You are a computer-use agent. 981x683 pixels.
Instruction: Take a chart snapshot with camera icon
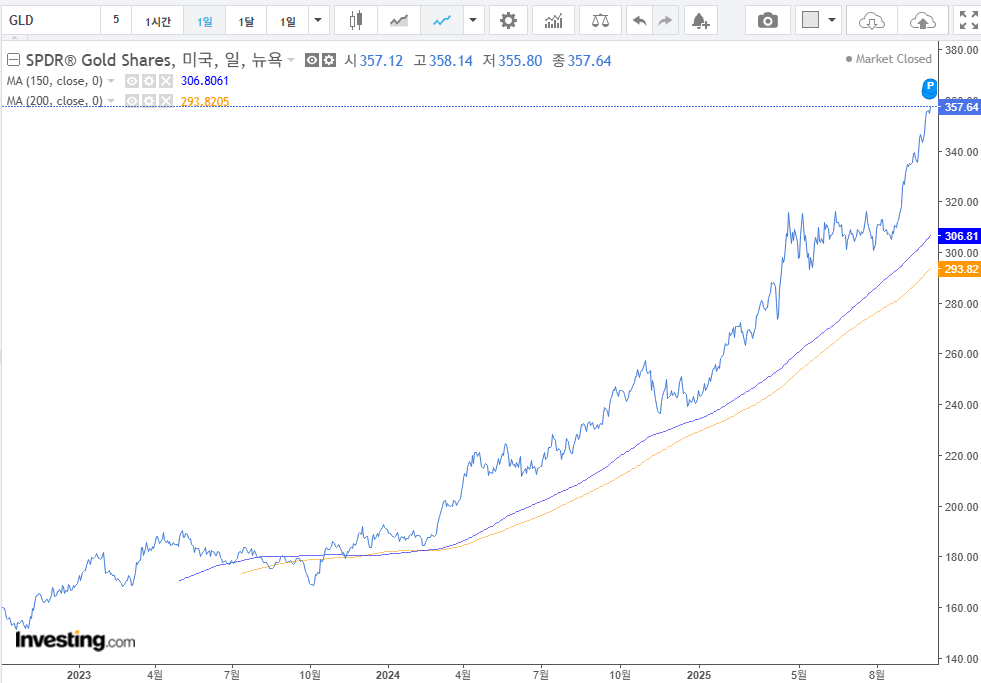(x=768, y=21)
